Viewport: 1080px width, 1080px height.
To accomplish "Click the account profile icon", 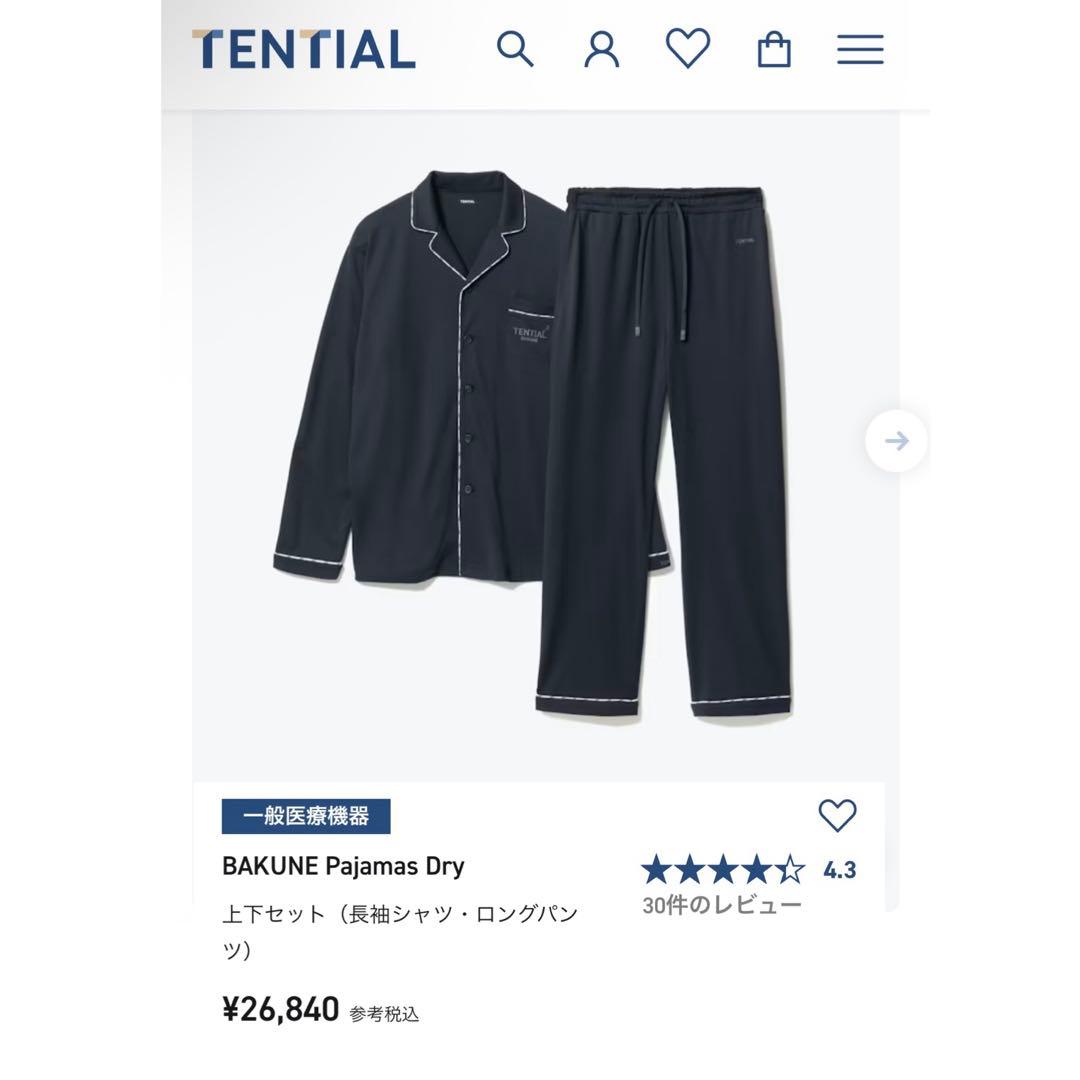I will (601, 48).
